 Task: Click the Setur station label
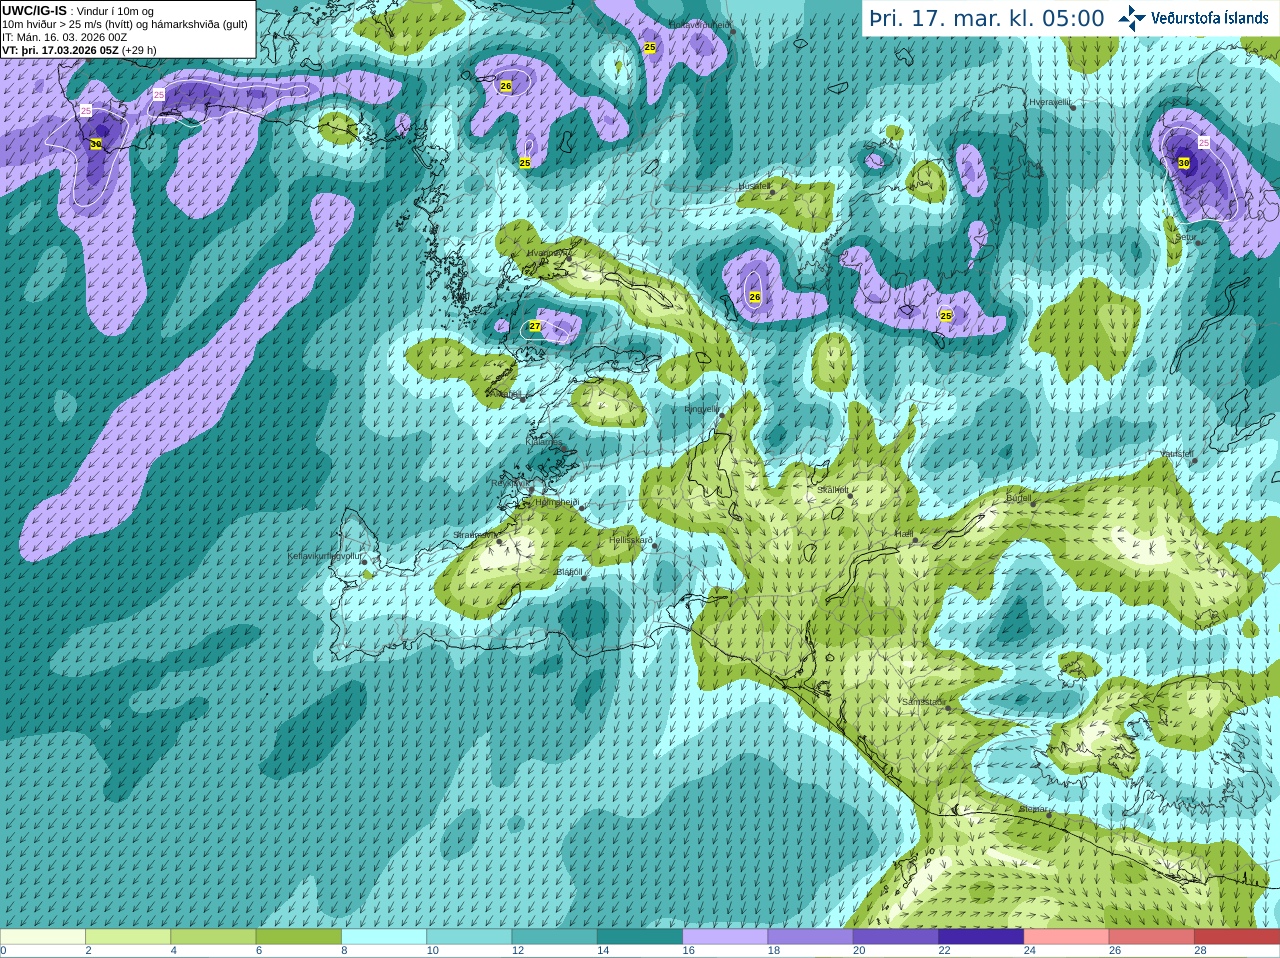1186,237
